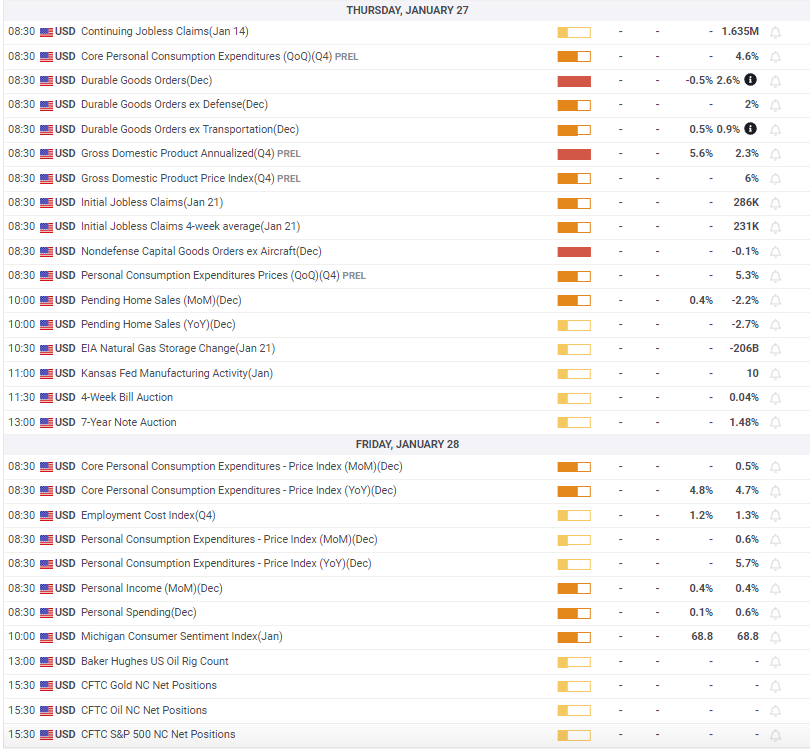The height and width of the screenshot is (749, 810).
Task: Open Durable Goods Orders(Dec) event details
Action: [x=146, y=80]
